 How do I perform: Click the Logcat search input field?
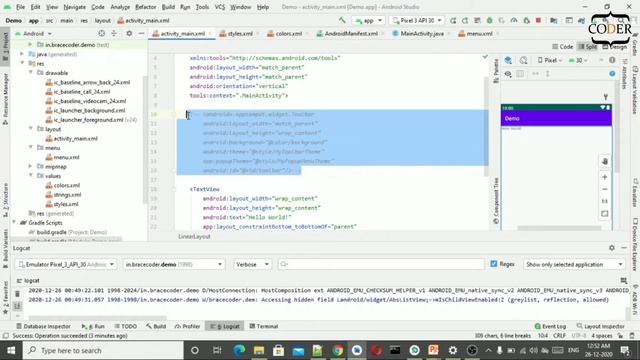tap(381, 264)
